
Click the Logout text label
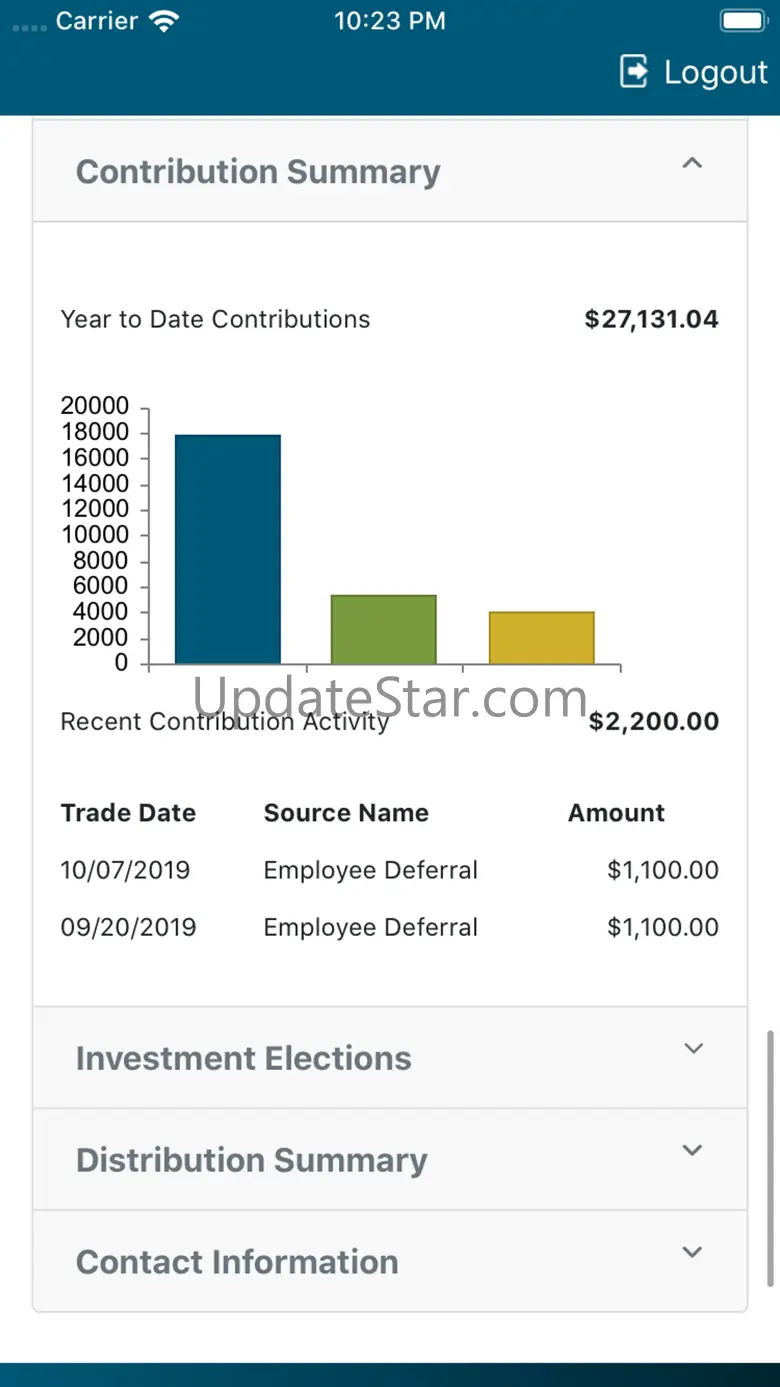tap(716, 72)
